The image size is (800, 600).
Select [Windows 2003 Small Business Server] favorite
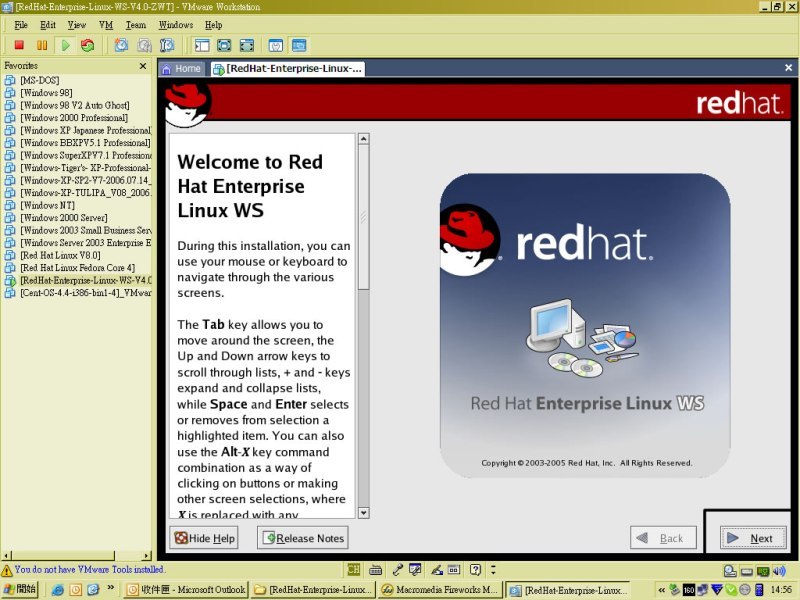click(85, 230)
